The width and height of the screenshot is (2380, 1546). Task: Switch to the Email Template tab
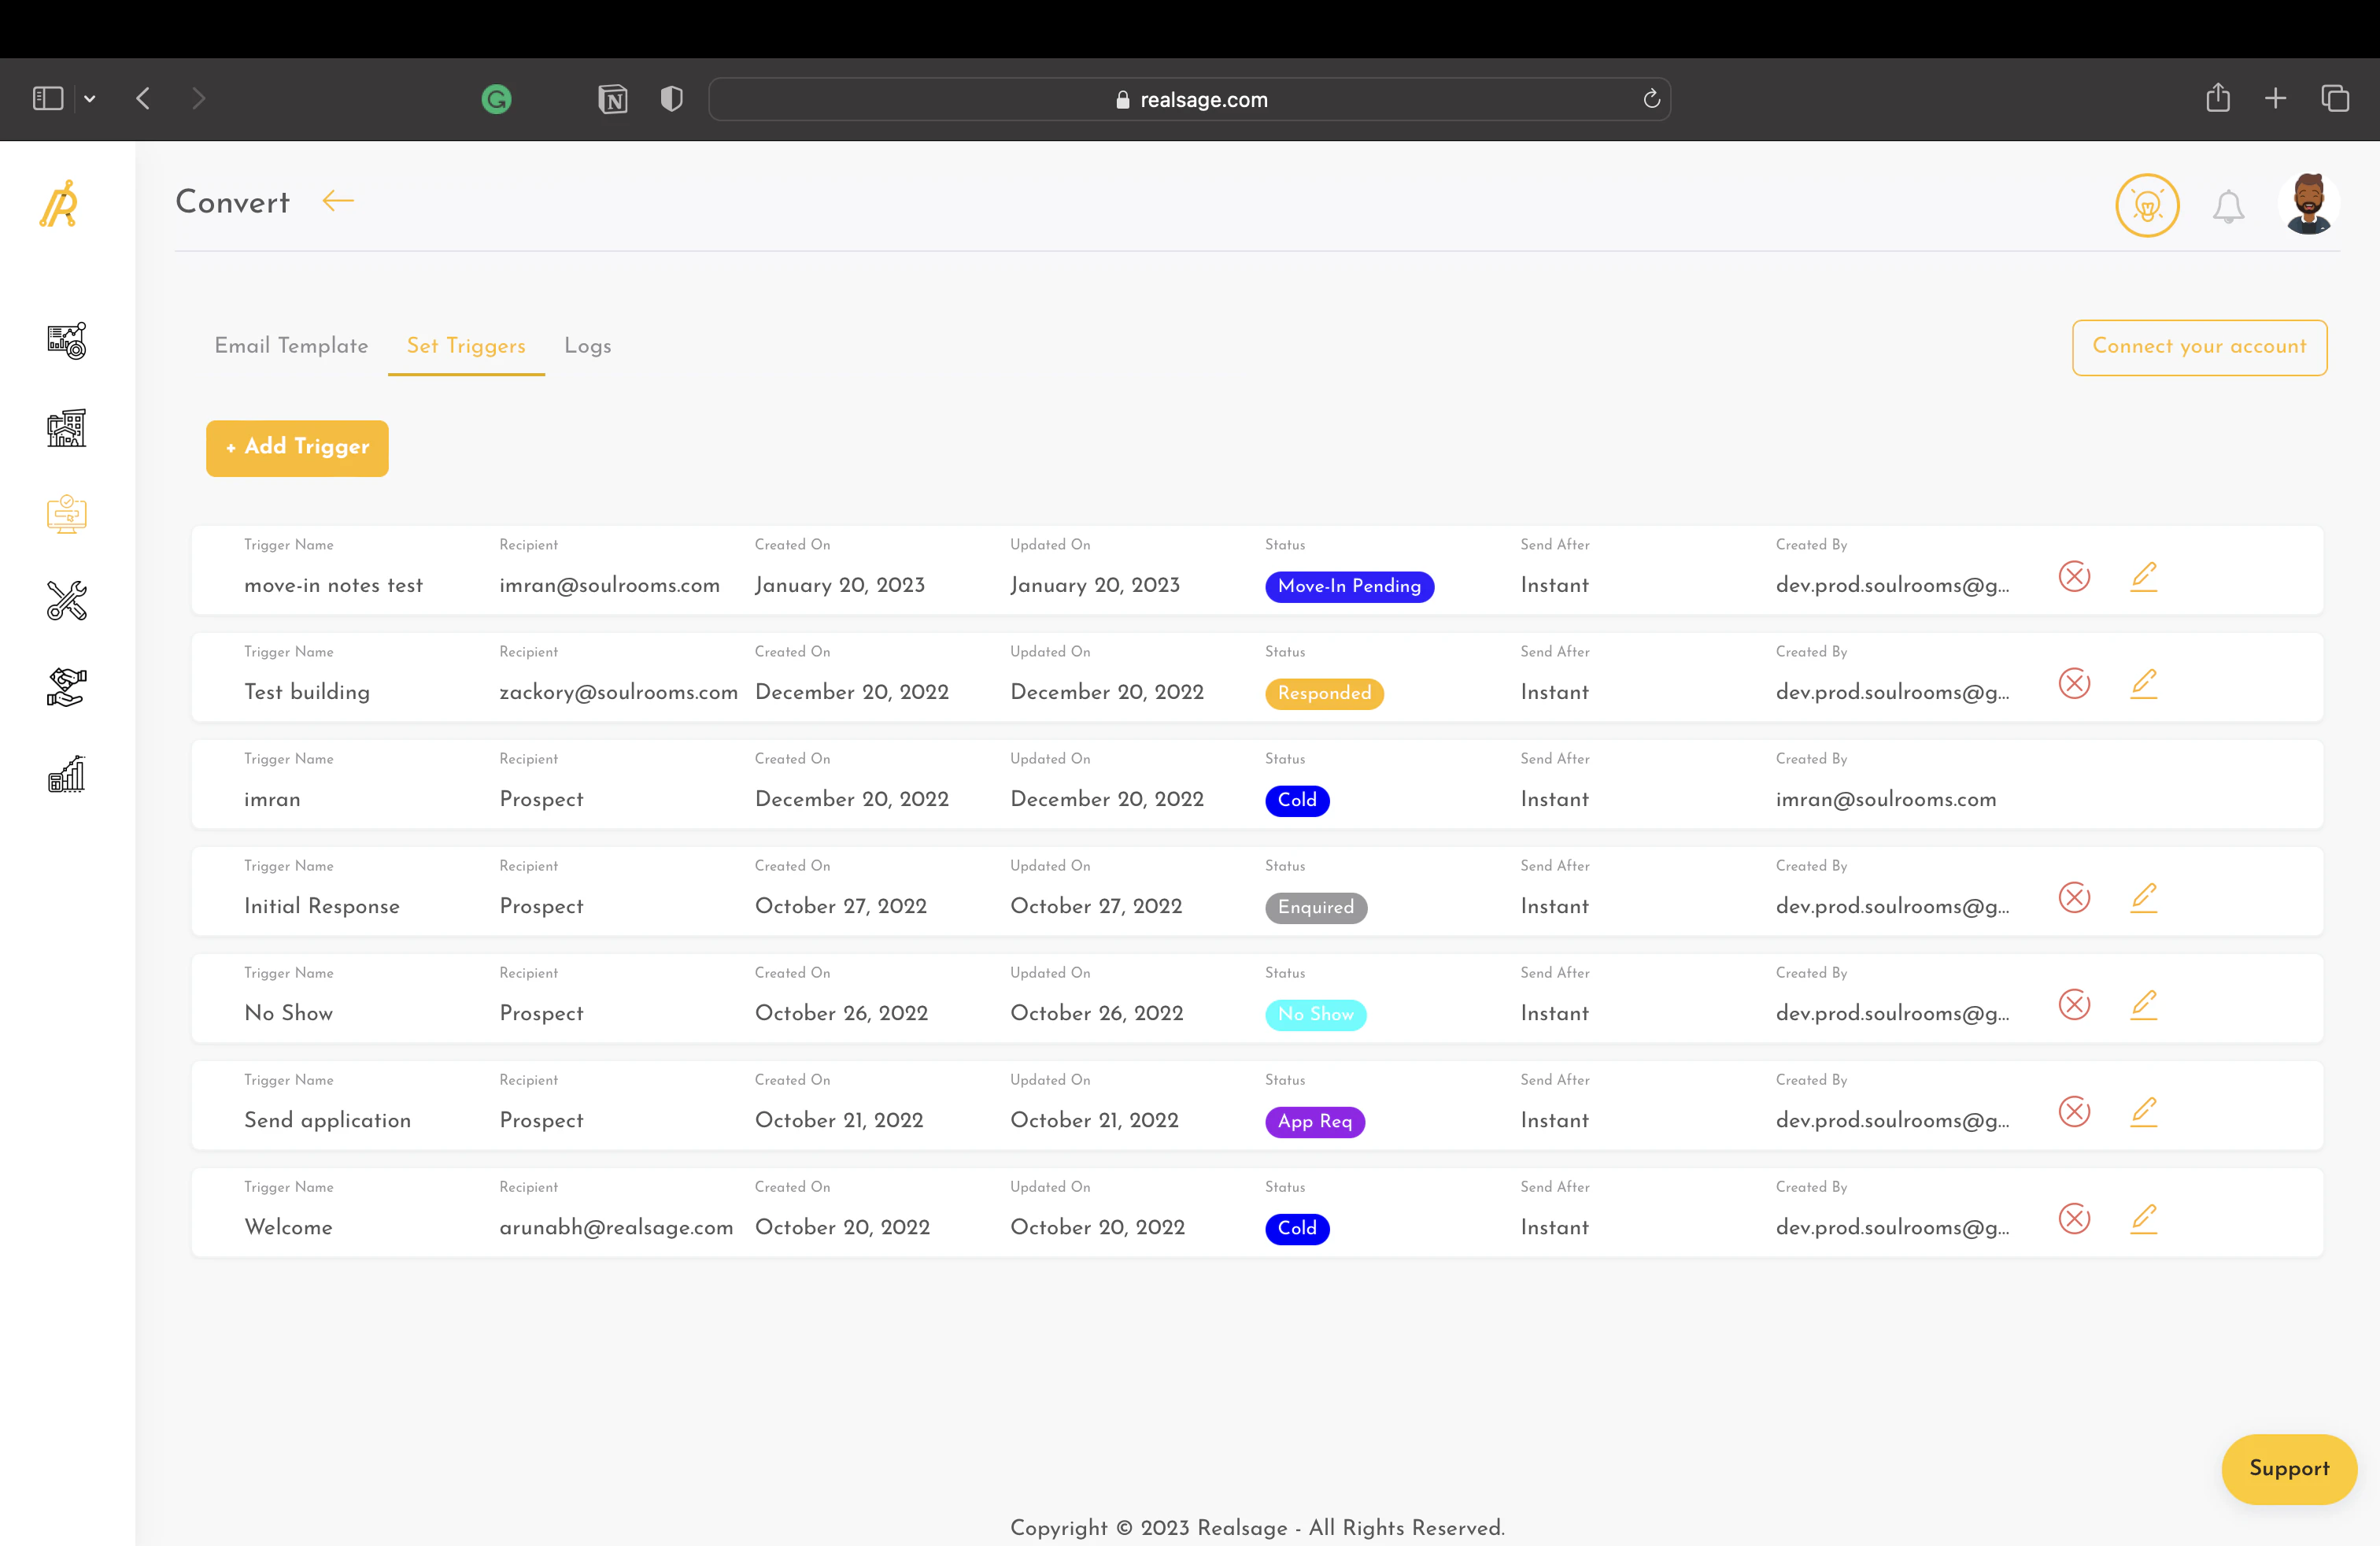click(291, 346)
